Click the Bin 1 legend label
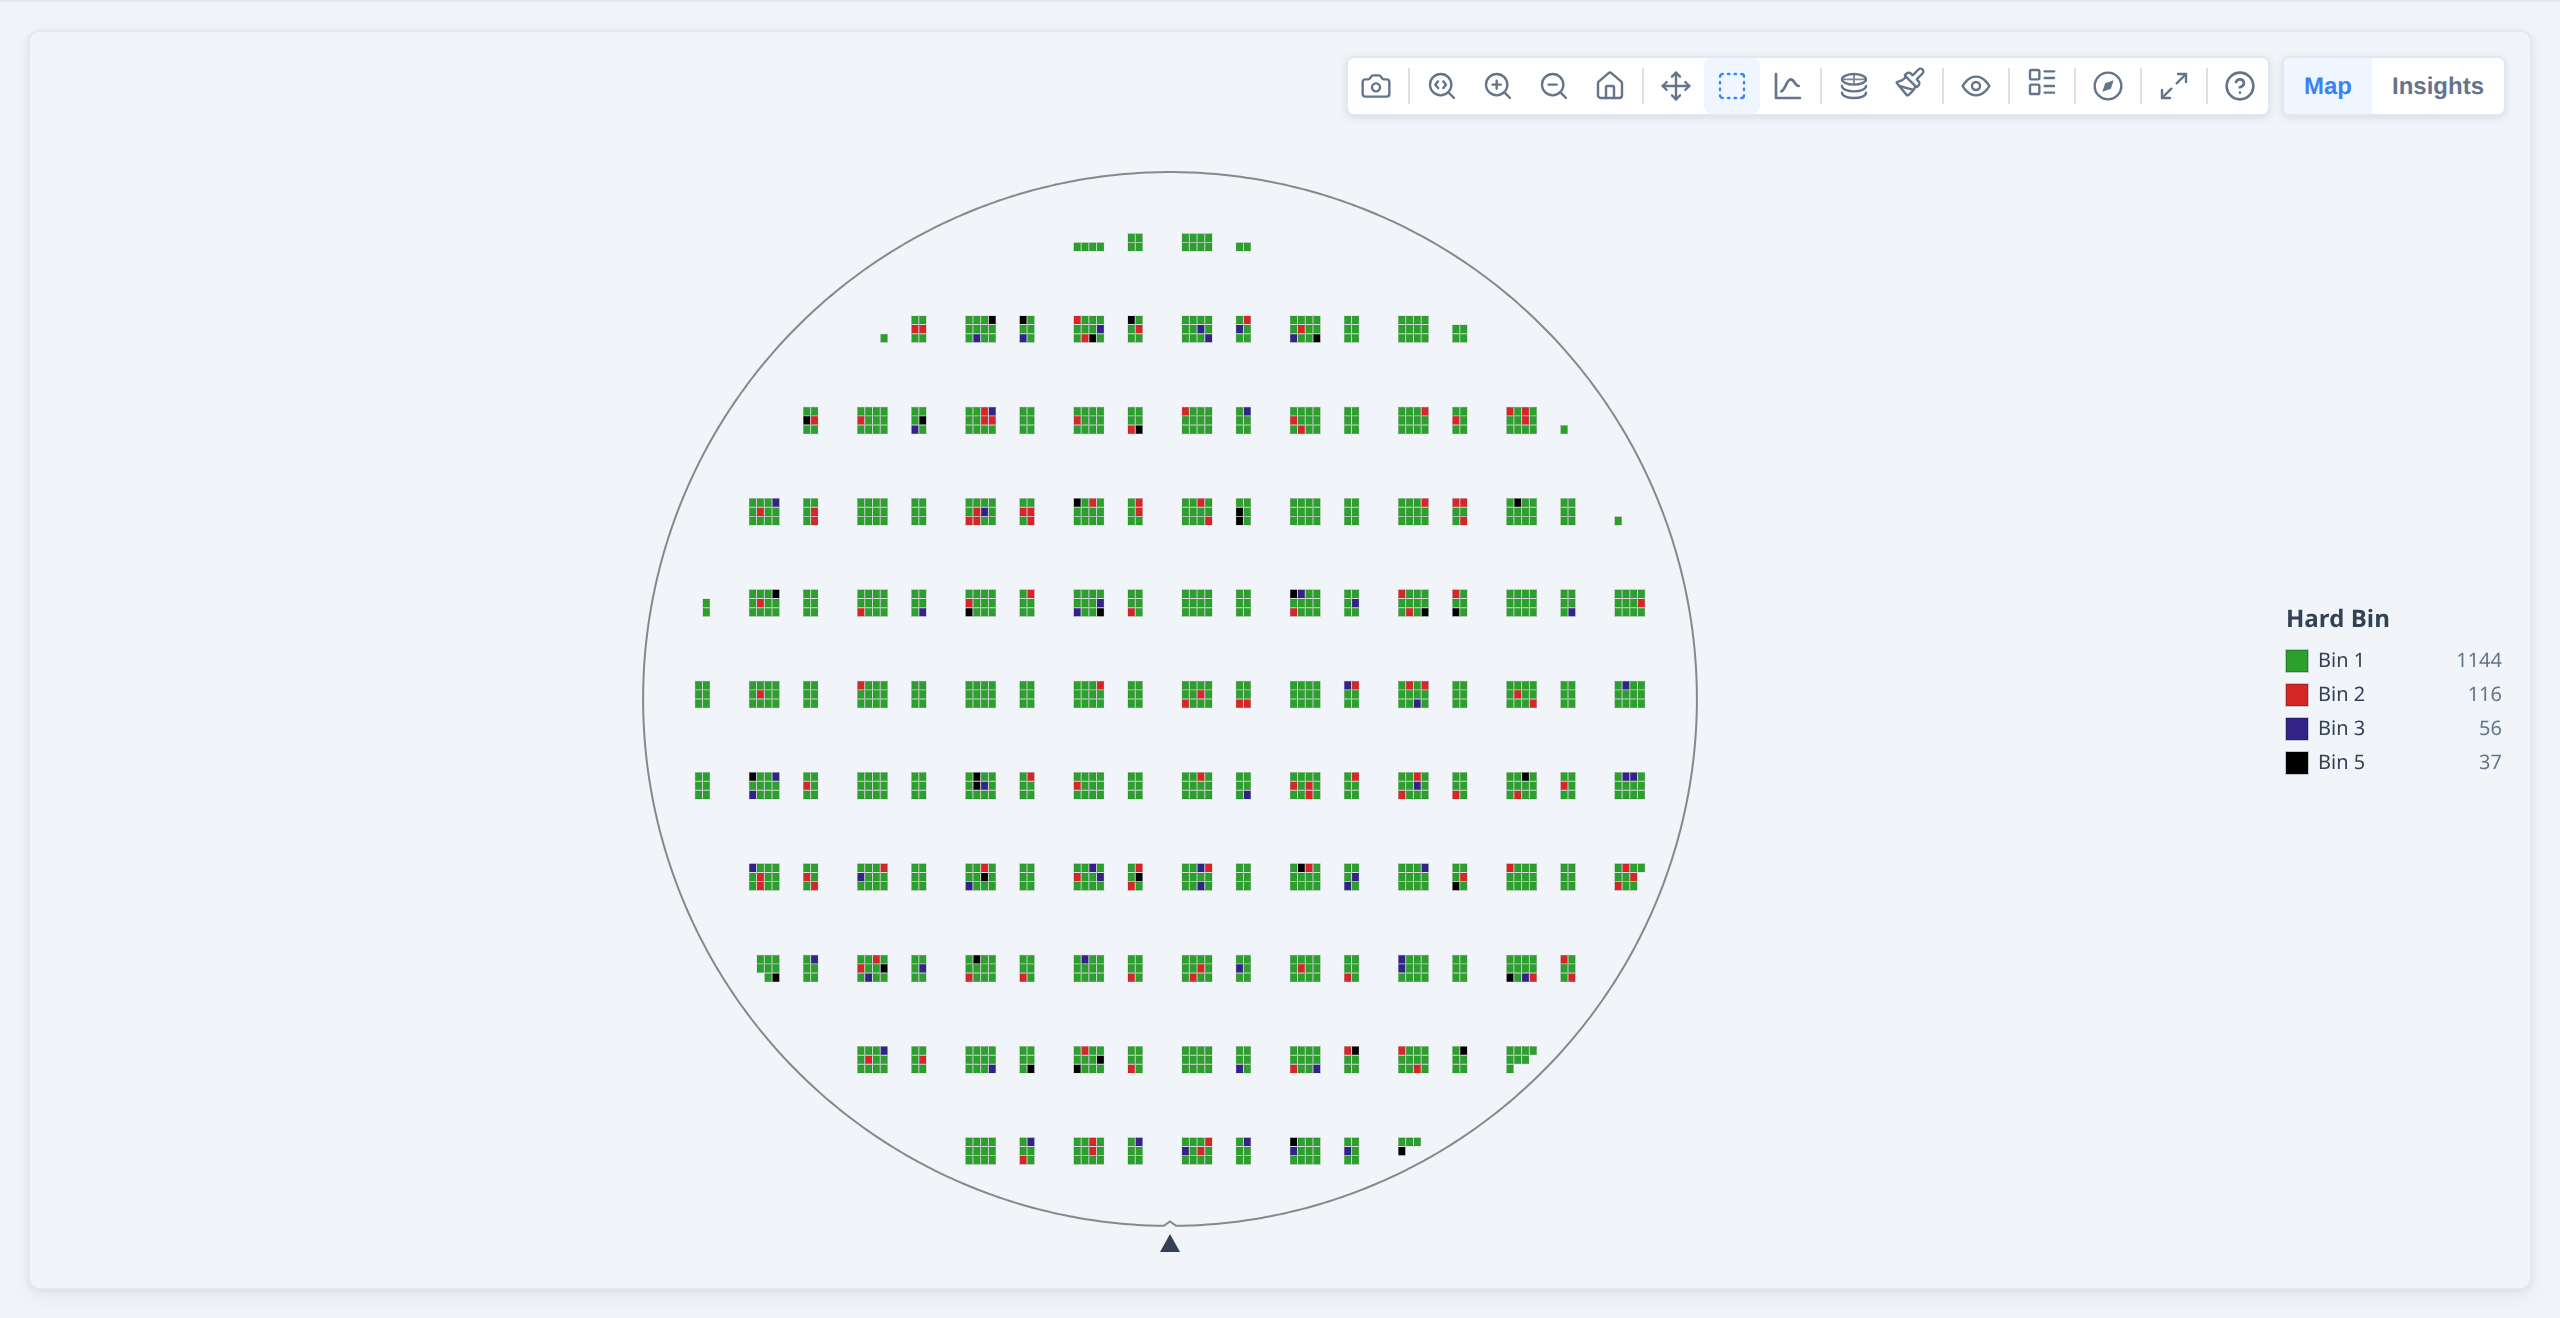The width and height of the screenshot is (2560, 1318). (2340, 660)
